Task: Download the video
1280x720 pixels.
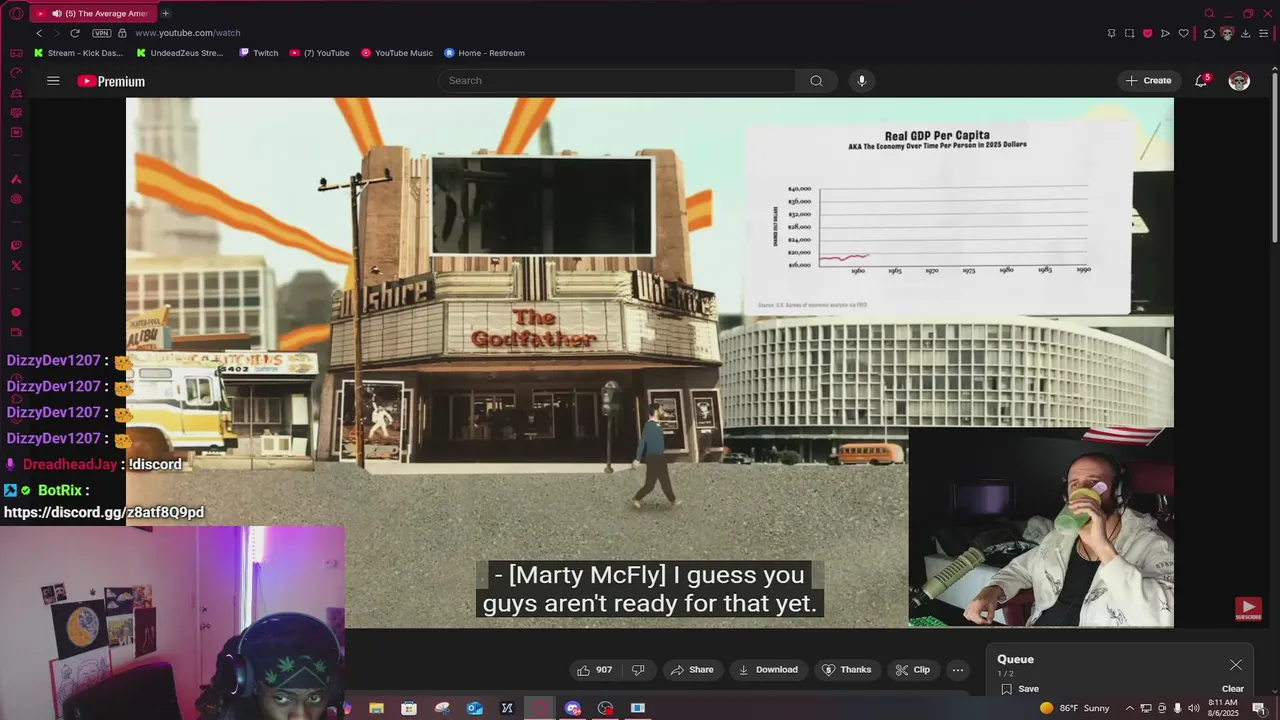Action: [768, 670]
